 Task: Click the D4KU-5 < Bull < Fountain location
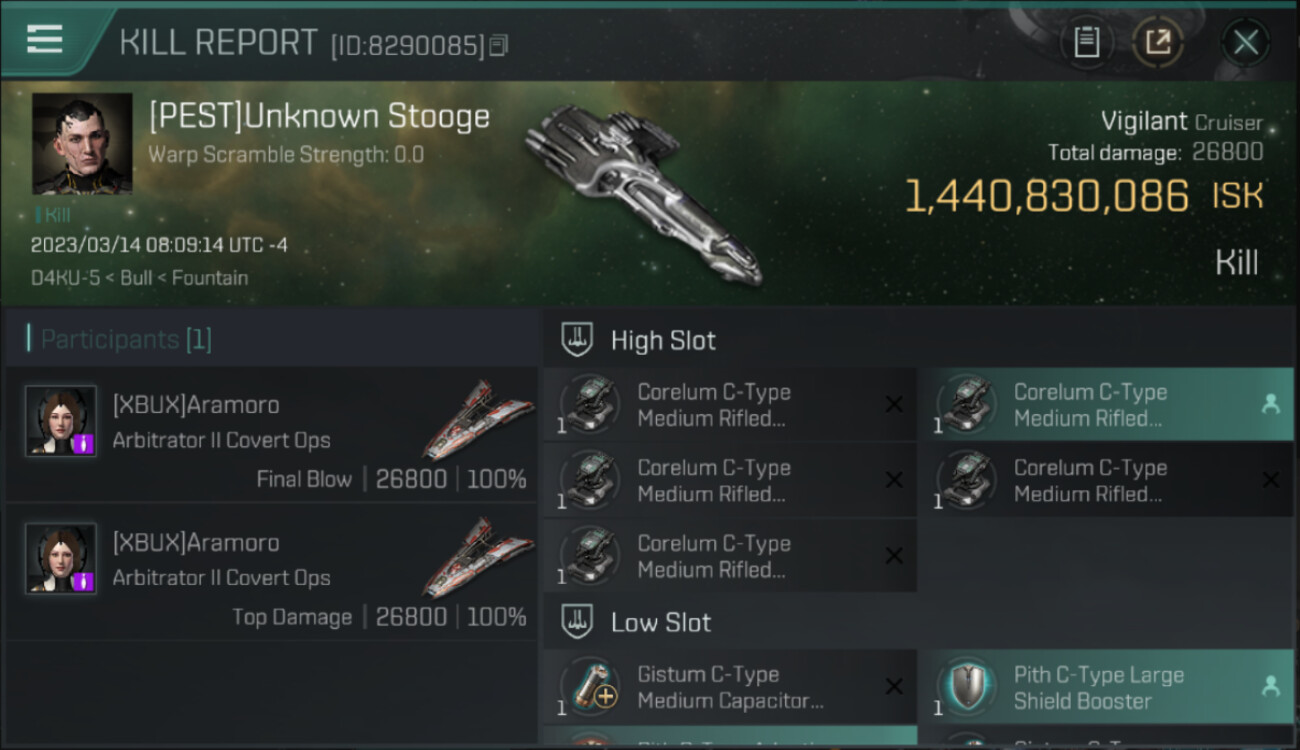pyautogui.click(x=139, y=277)
